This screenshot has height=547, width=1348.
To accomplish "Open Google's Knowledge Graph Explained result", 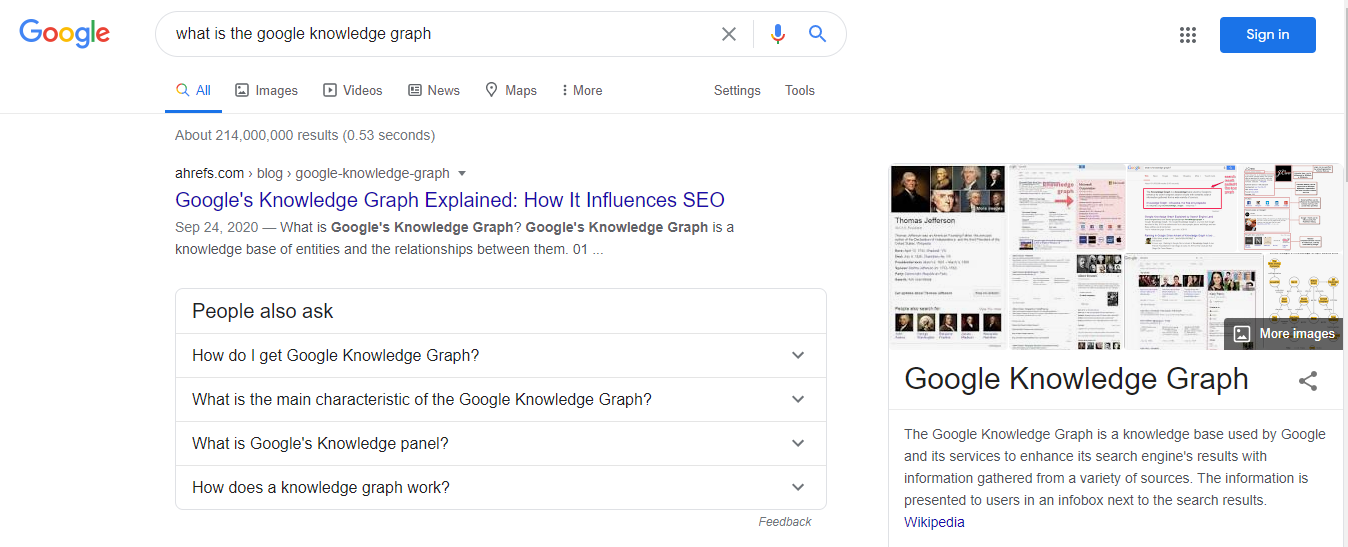I will pyautogui.click(x=450, y=200).
